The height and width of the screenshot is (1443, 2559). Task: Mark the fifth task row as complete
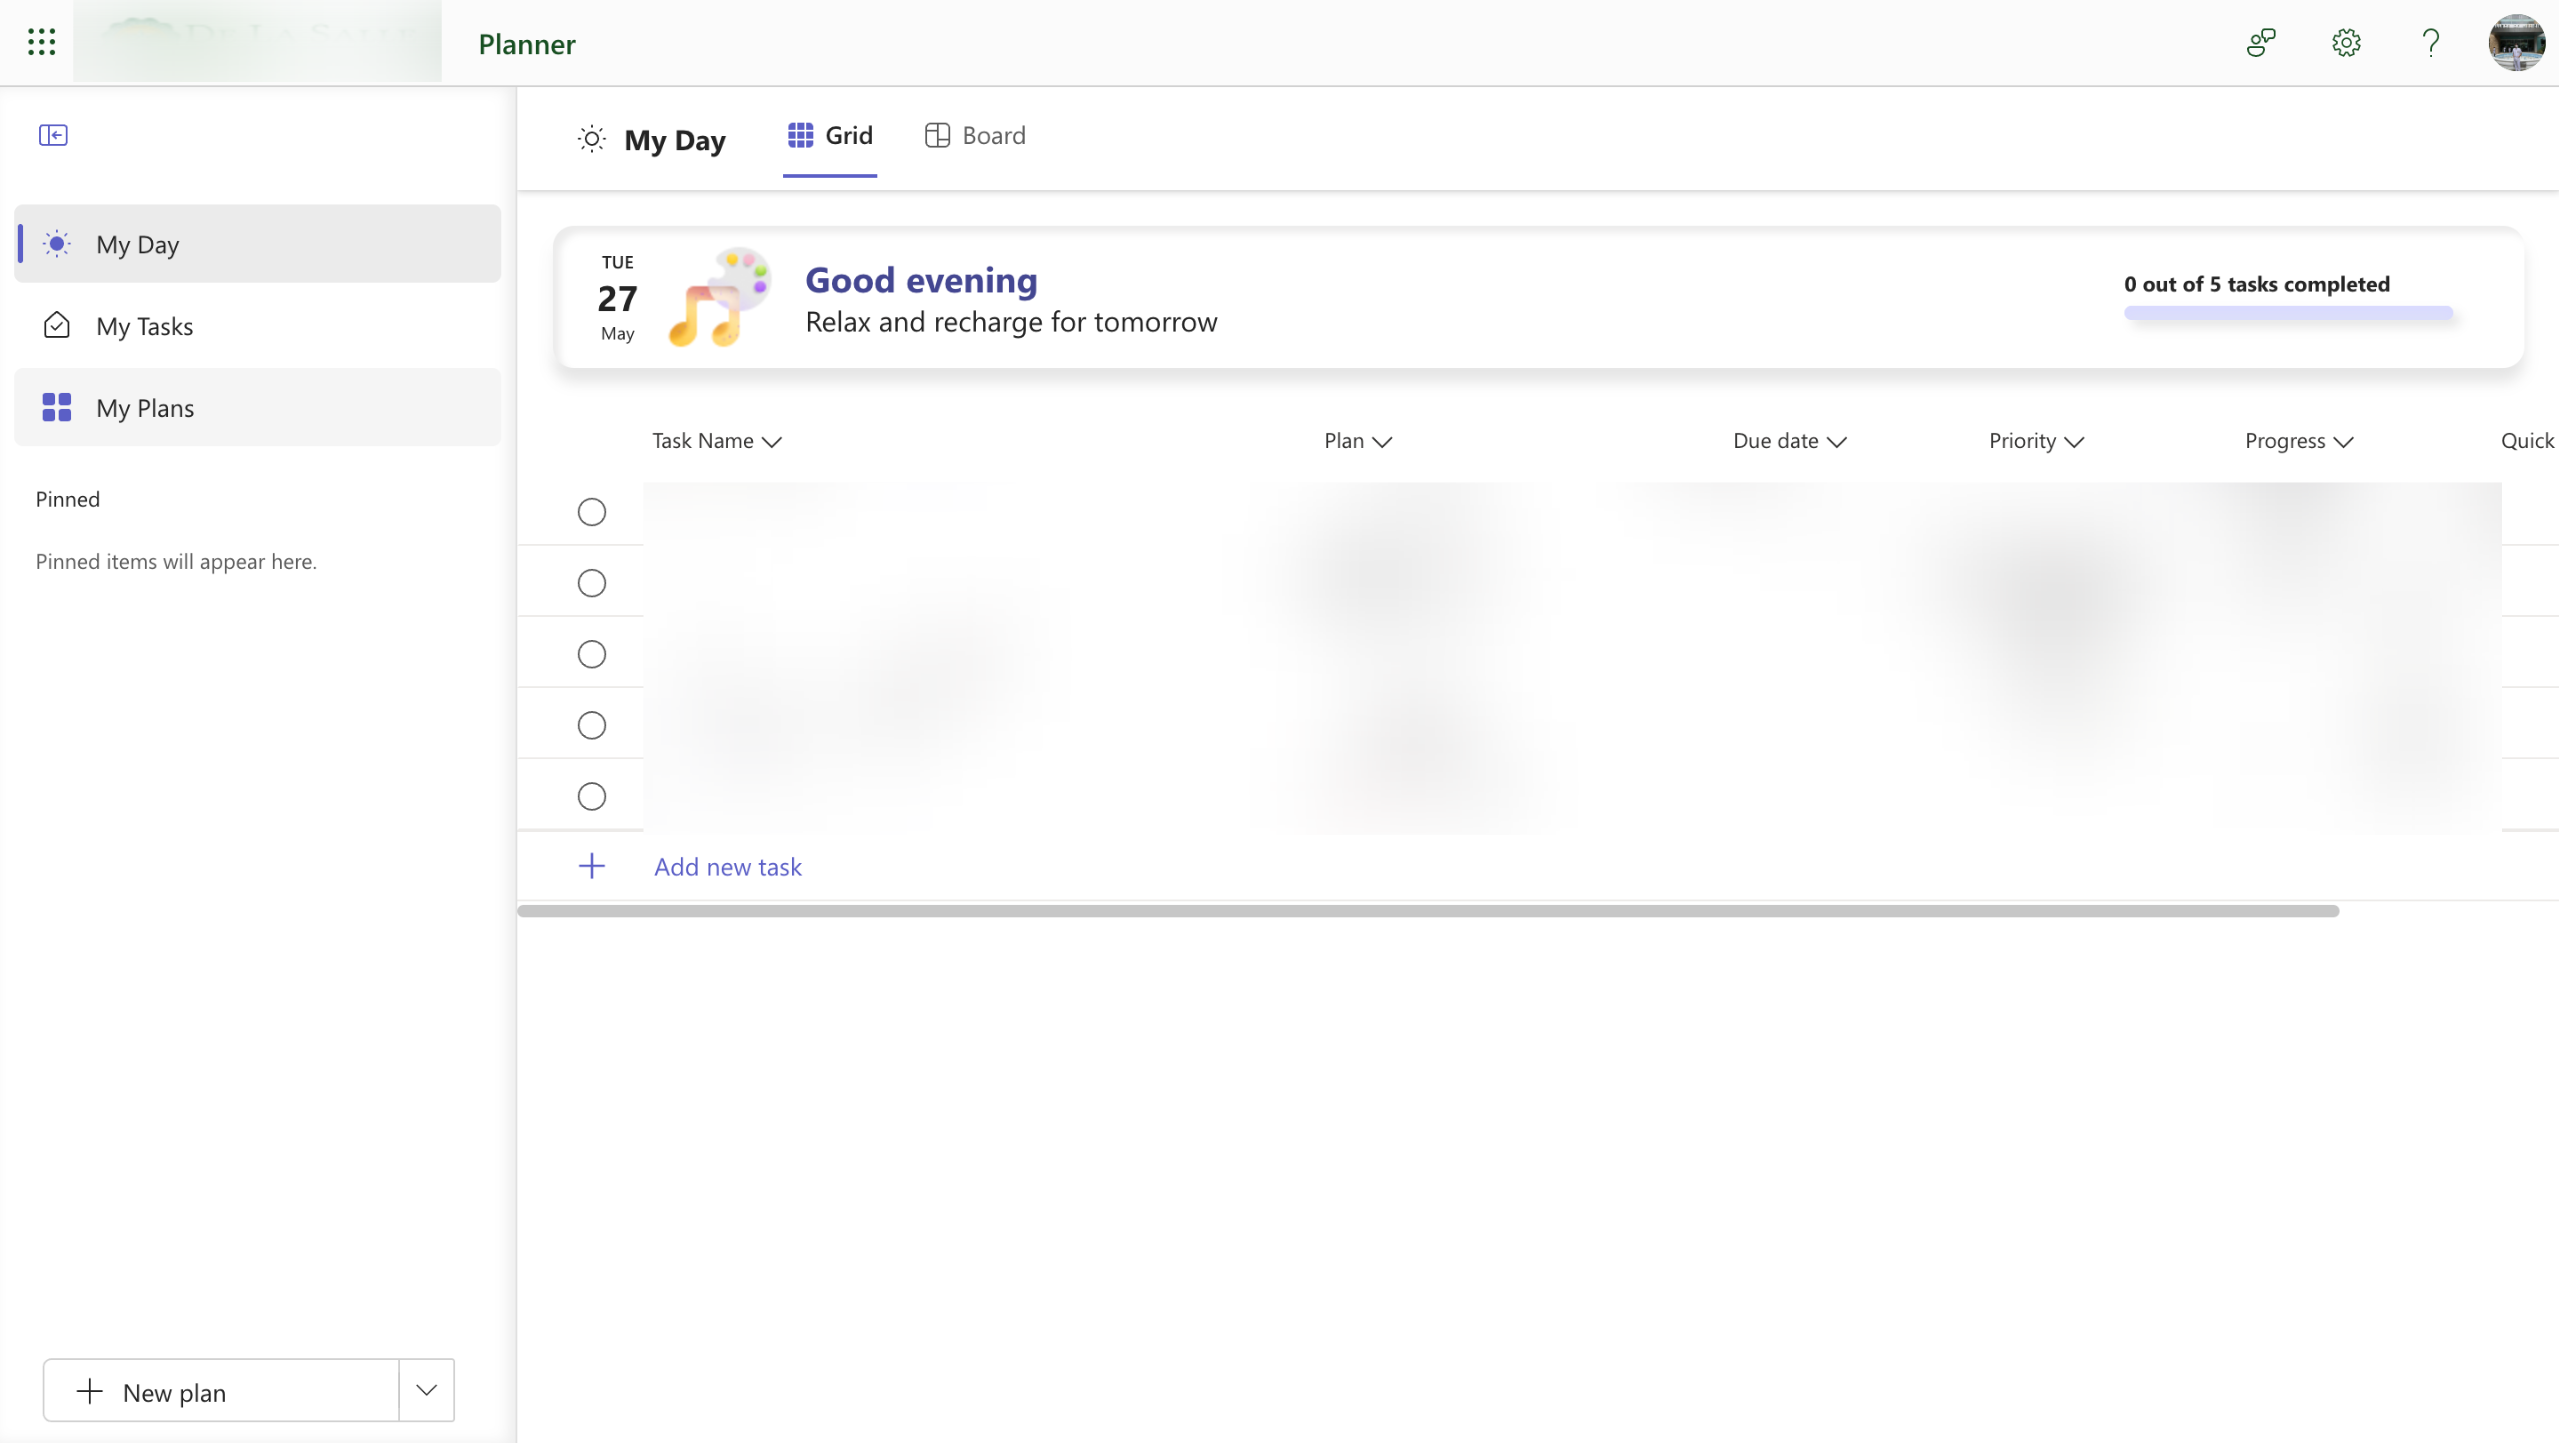[592, 796]
